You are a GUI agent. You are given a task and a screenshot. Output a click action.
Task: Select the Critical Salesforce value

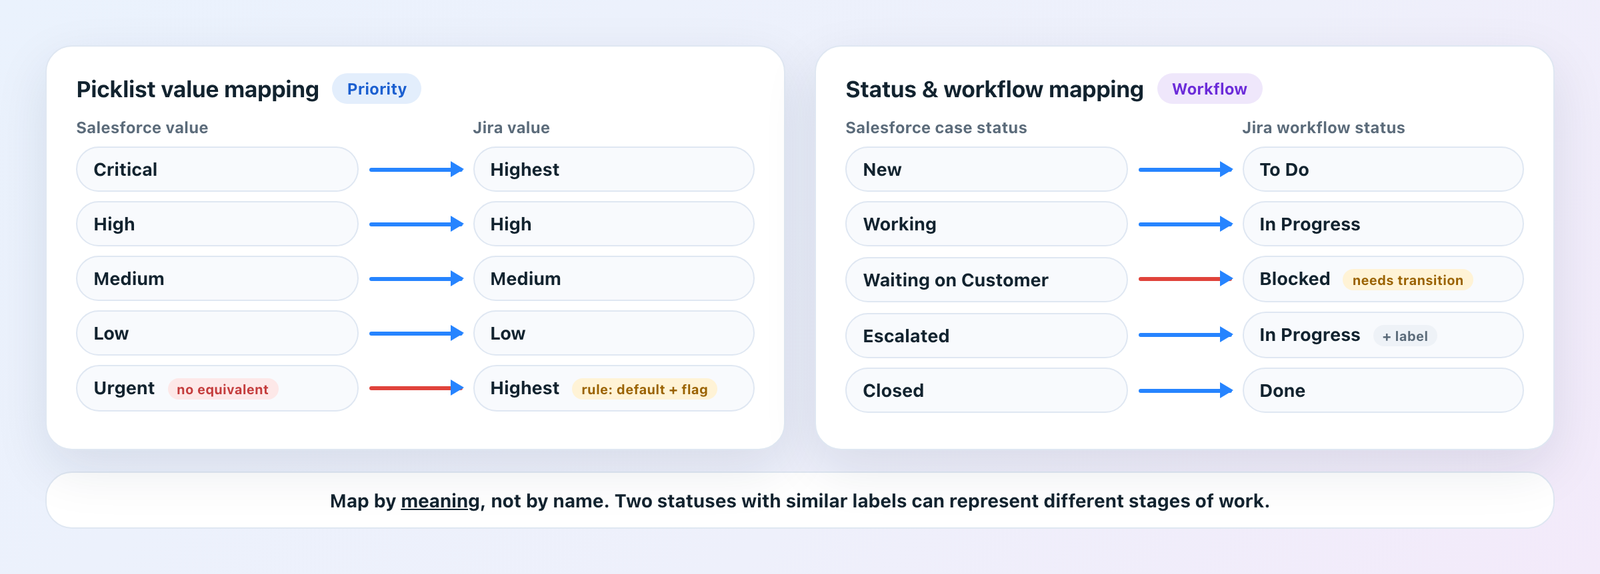tap(217, 169)
